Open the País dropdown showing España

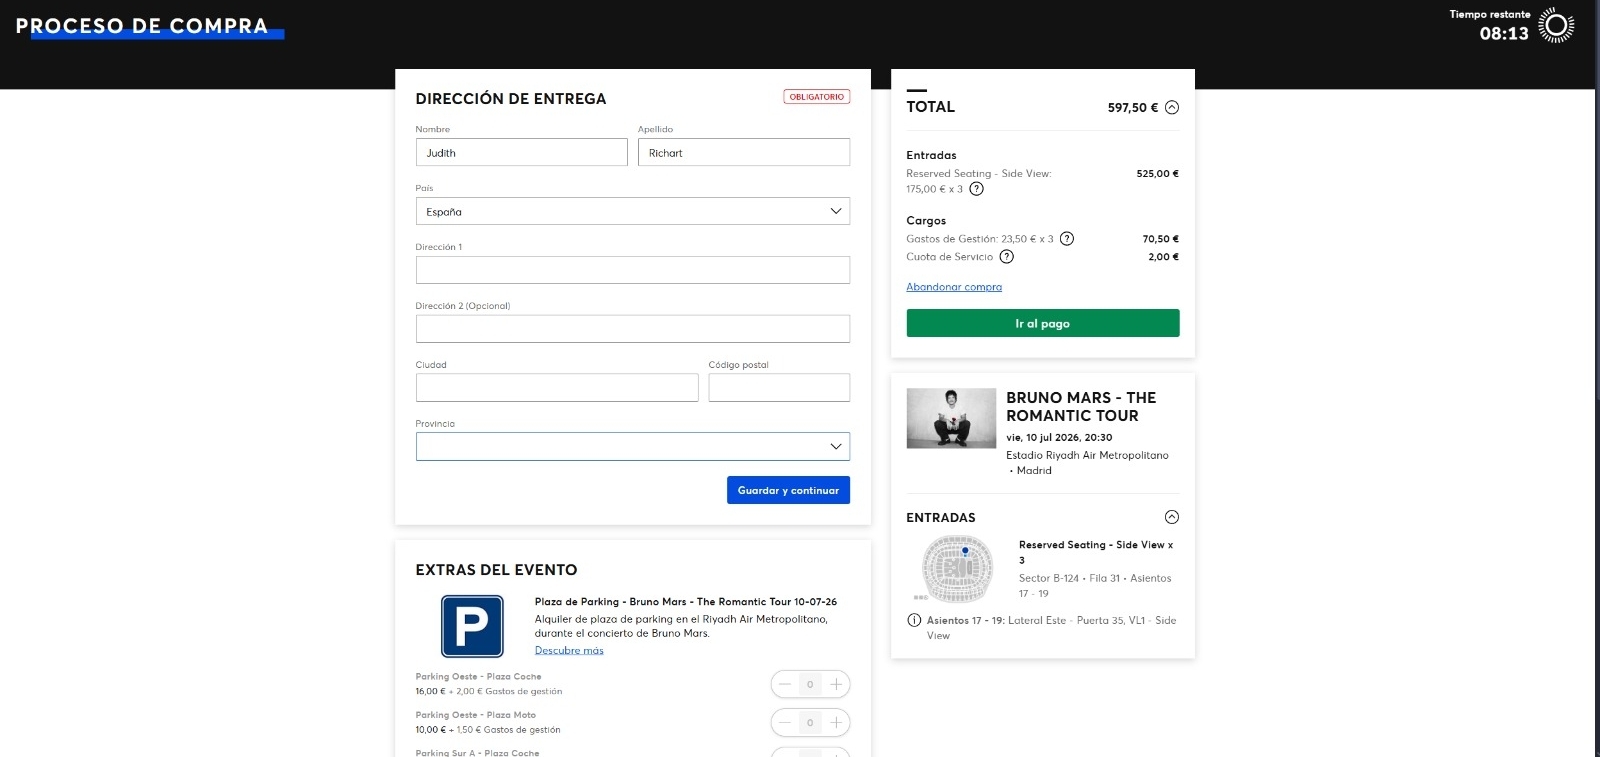click(632, 211)
